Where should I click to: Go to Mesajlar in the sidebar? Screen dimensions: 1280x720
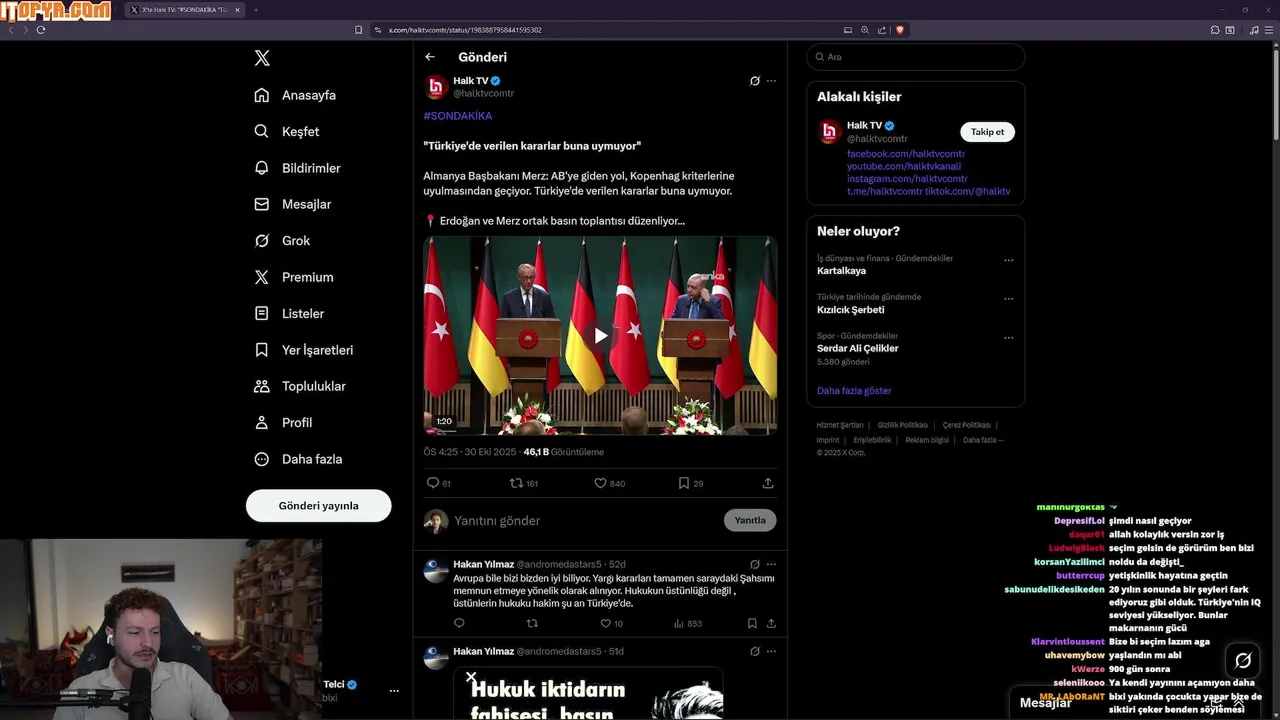(x=292, y=204)
